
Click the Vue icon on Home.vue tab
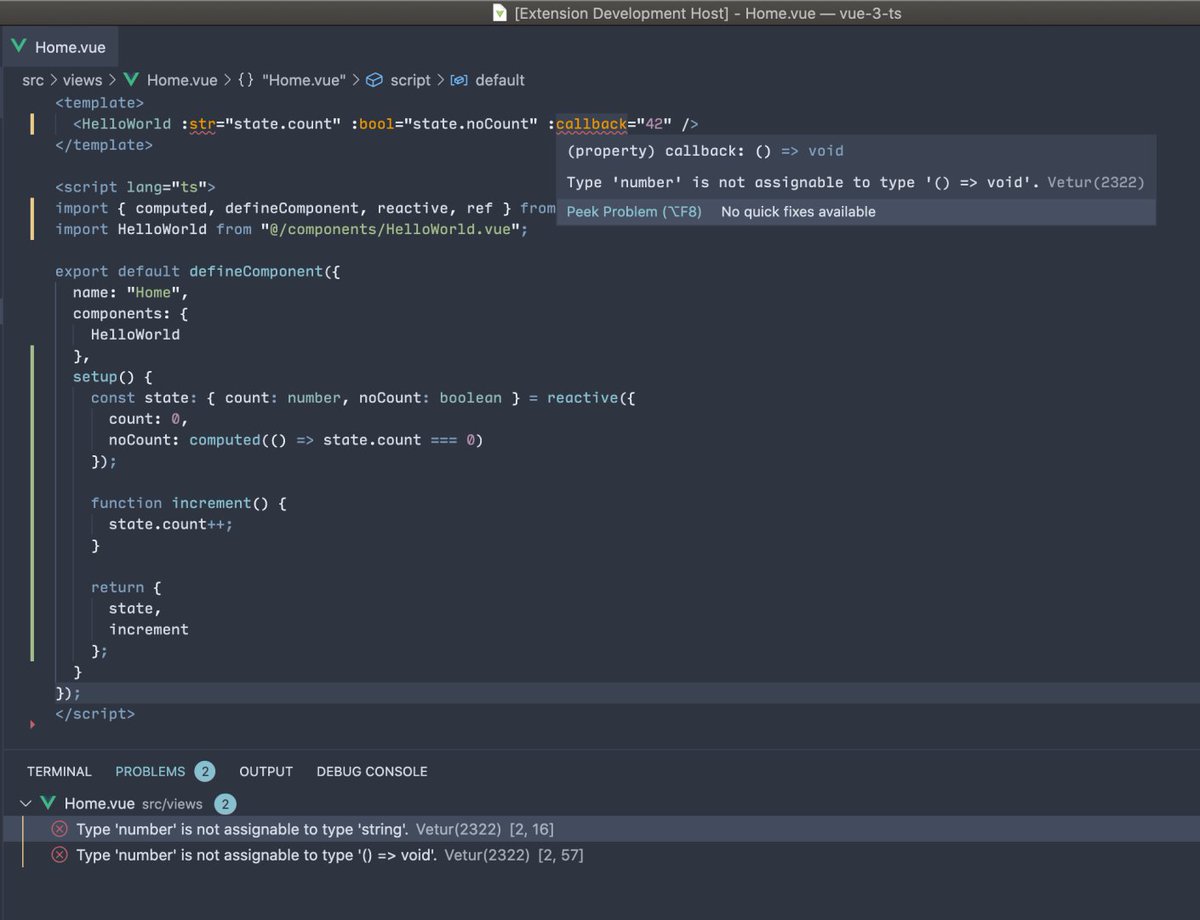(x=19, y=46)
